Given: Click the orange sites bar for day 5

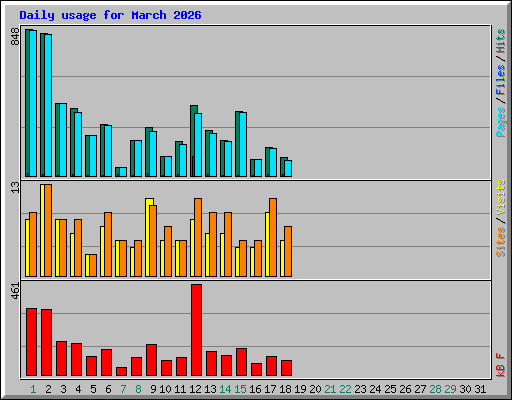Looking at the screenshot, I should pos(93,265).
